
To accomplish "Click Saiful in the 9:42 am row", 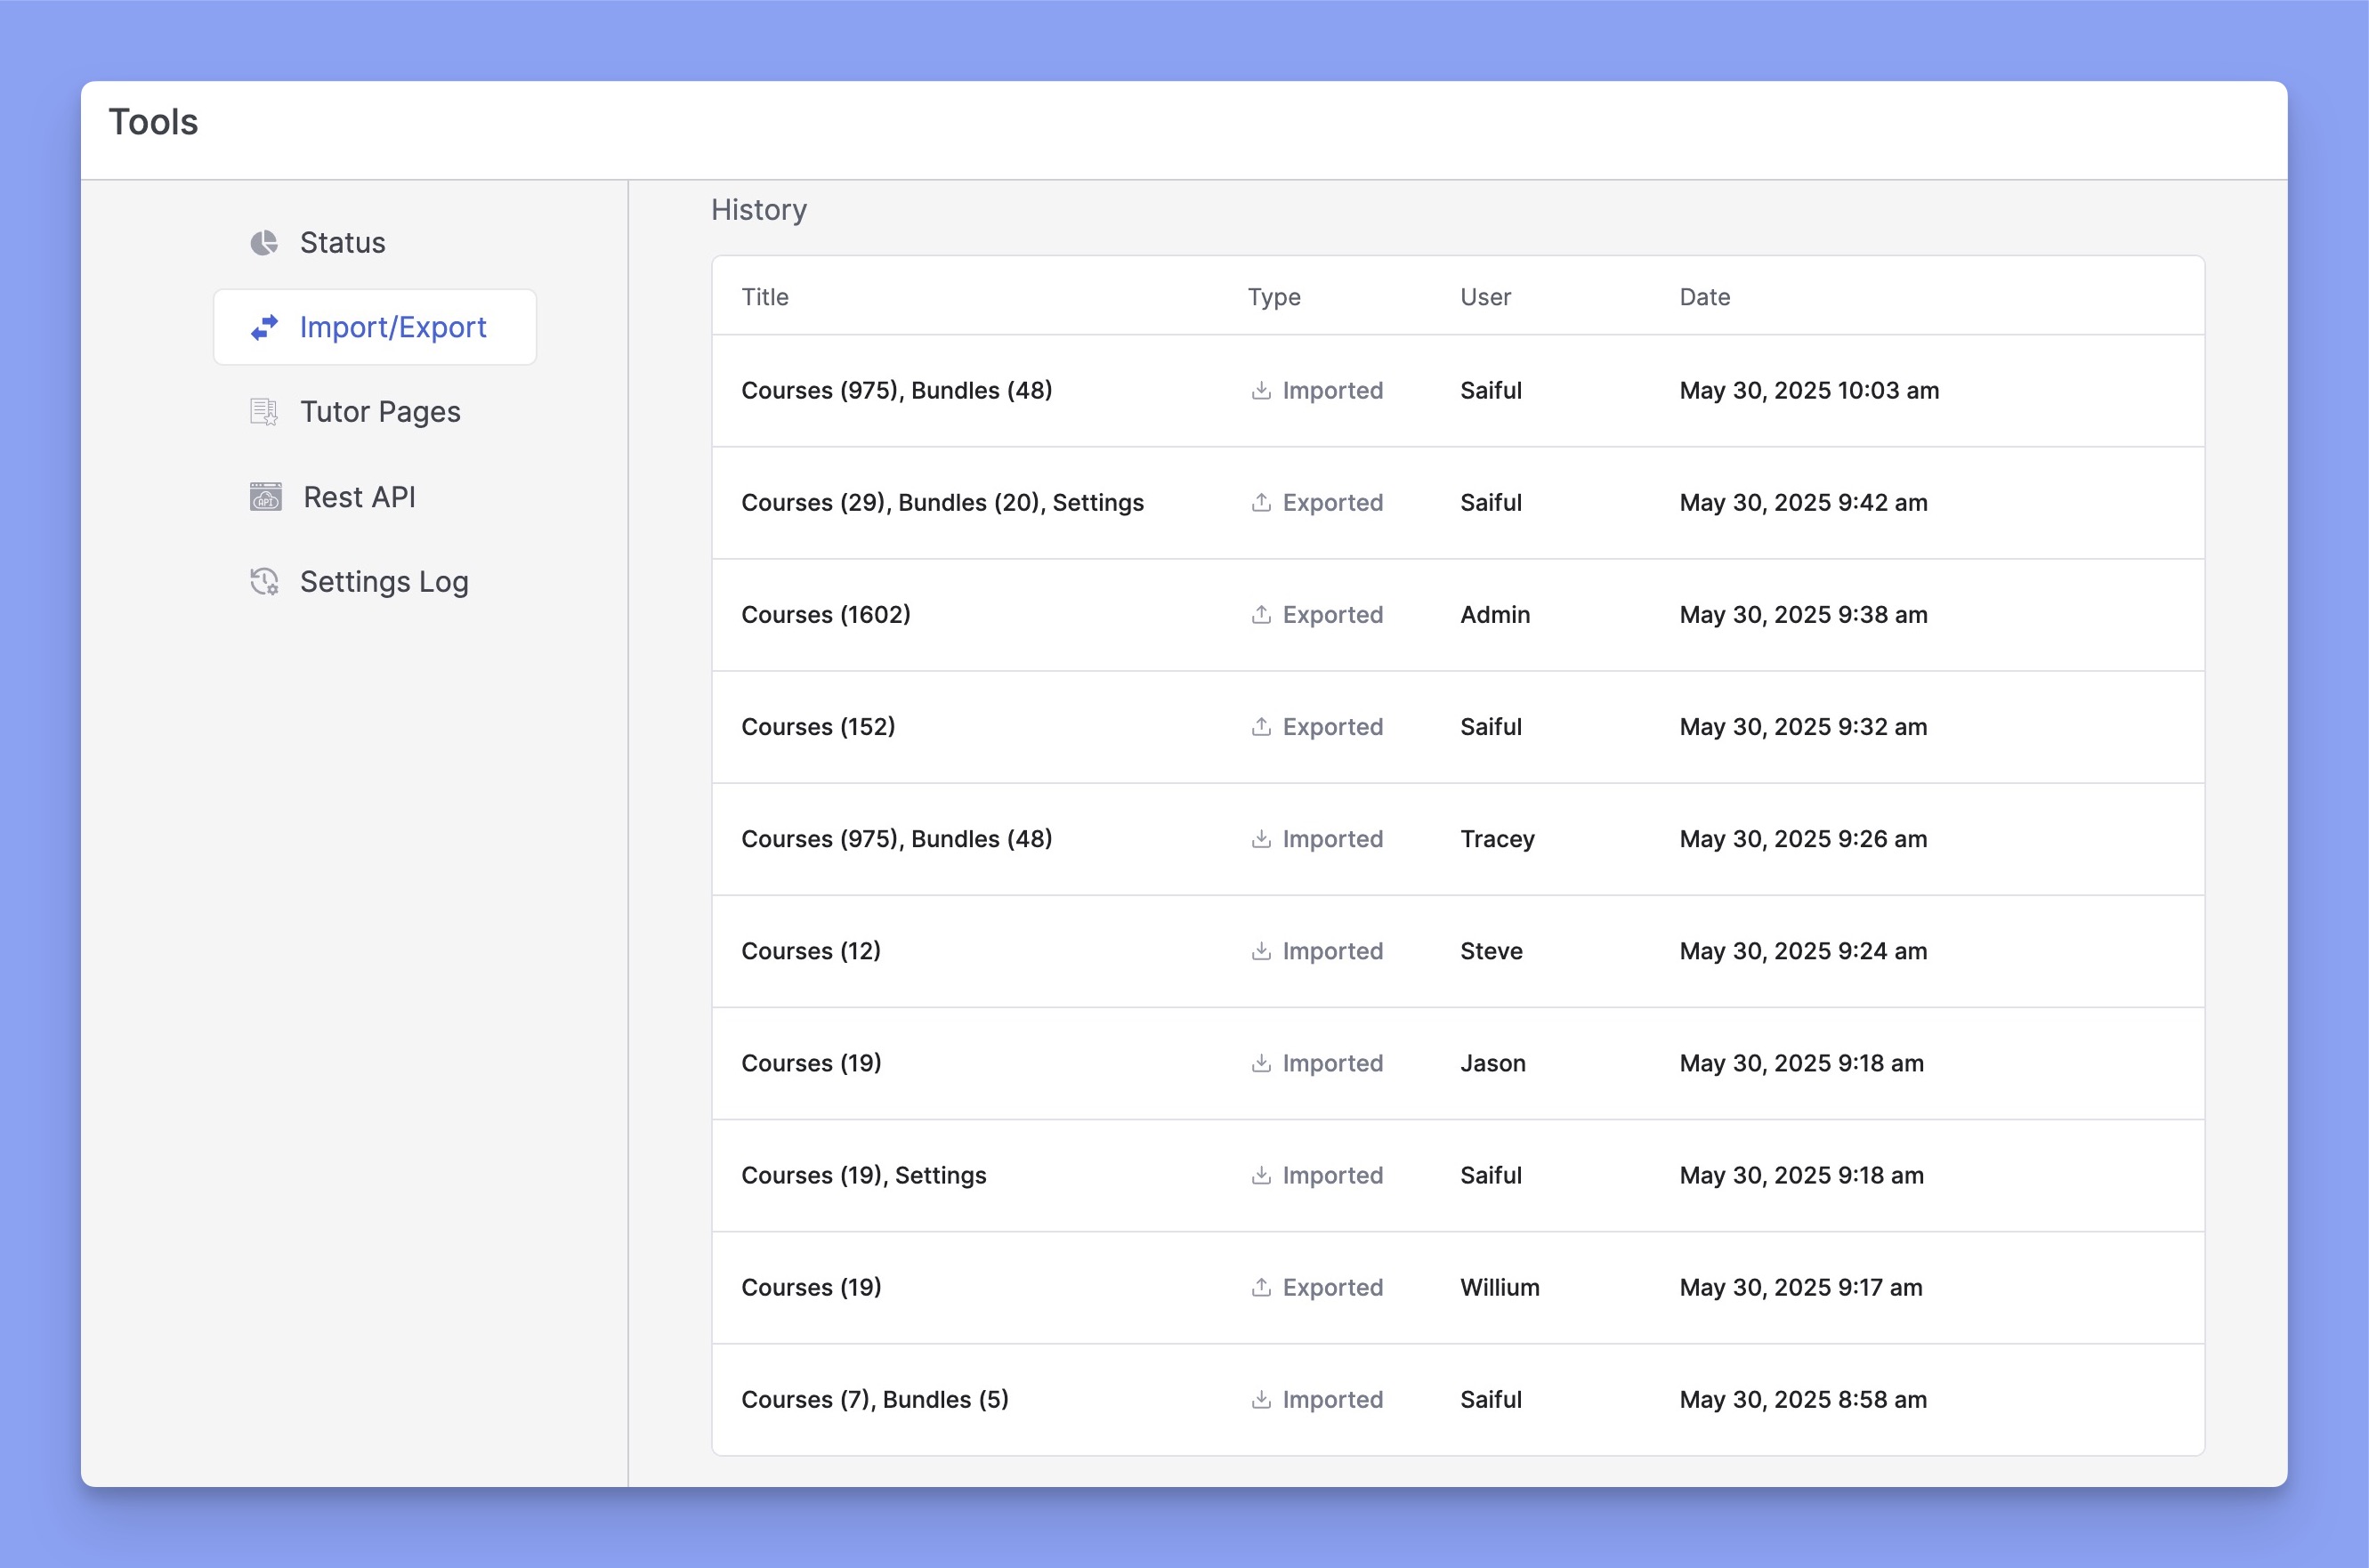I will pyautogui.click(x=1491, y=502).
